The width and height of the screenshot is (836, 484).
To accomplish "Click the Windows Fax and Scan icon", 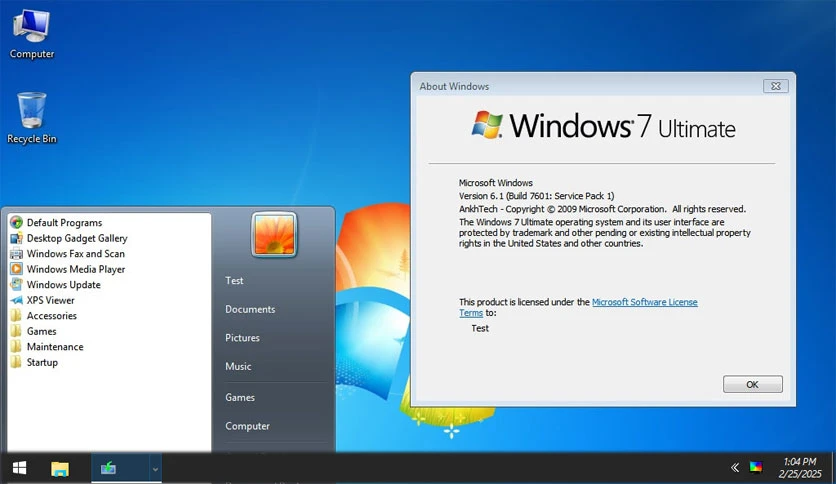I will (x=17, y=253).
